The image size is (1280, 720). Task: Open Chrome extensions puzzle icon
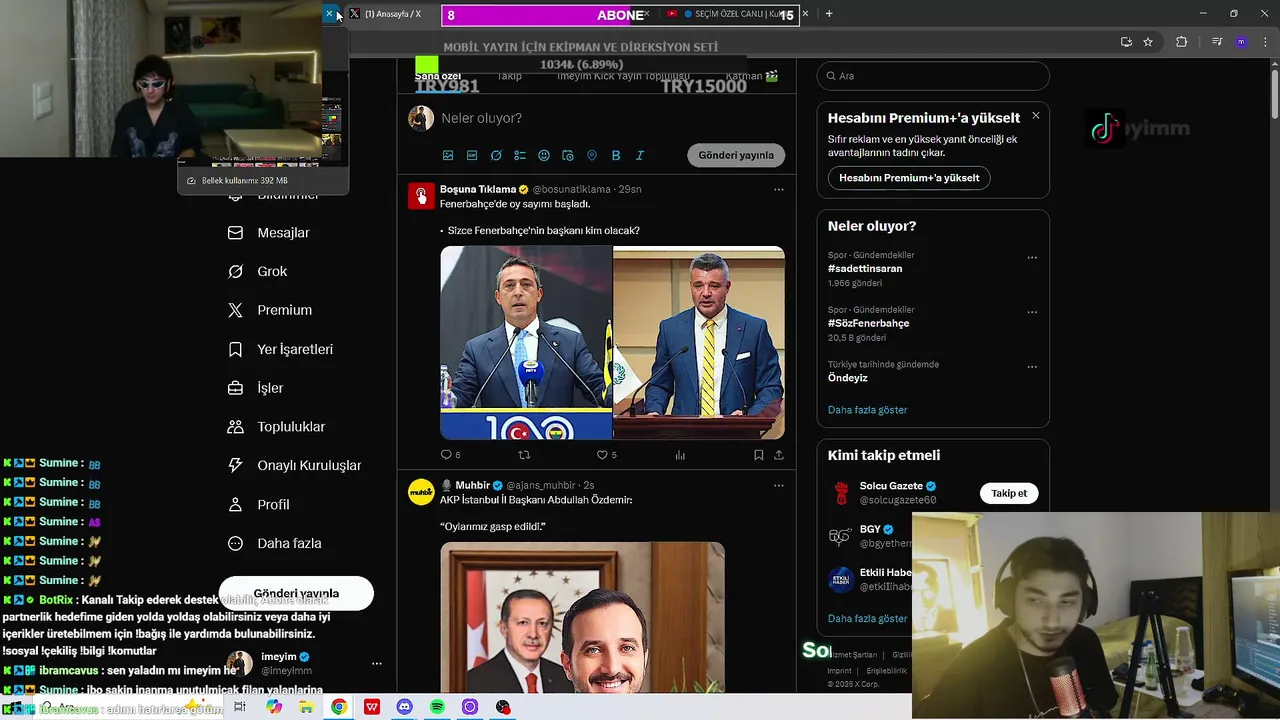point(1182,42)
